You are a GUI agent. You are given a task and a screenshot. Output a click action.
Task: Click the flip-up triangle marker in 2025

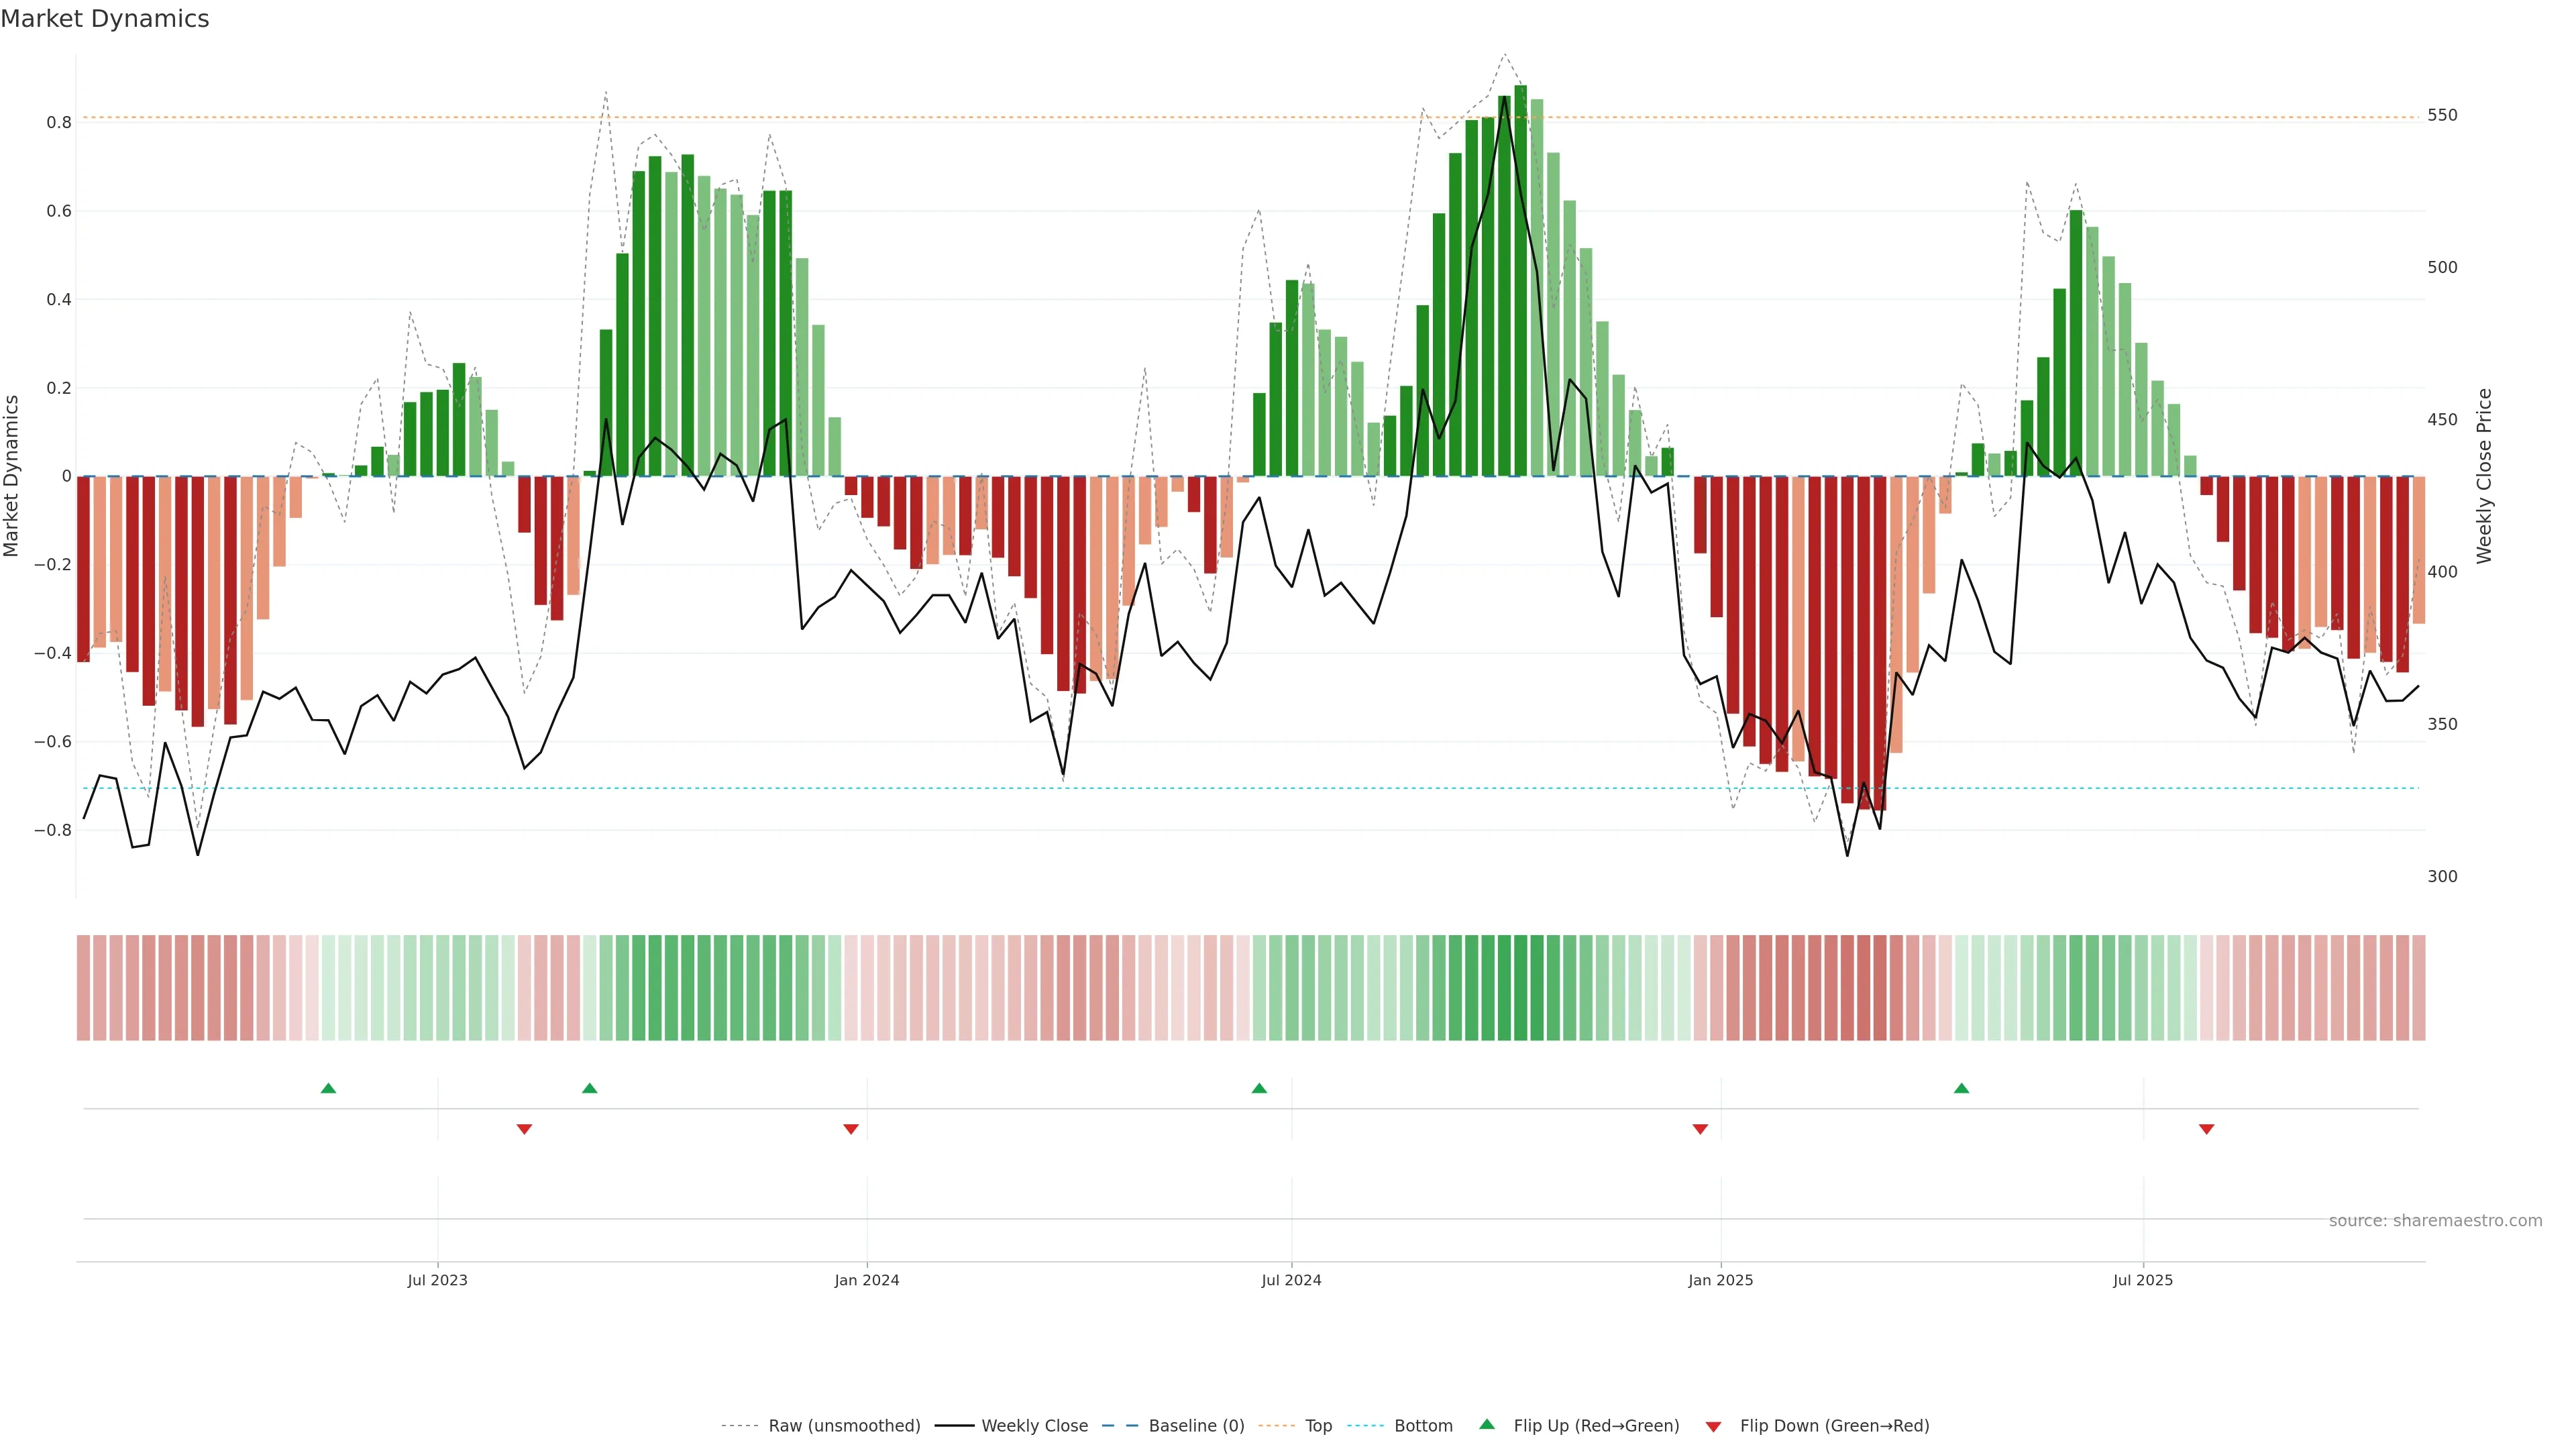click(1961, 1088)
